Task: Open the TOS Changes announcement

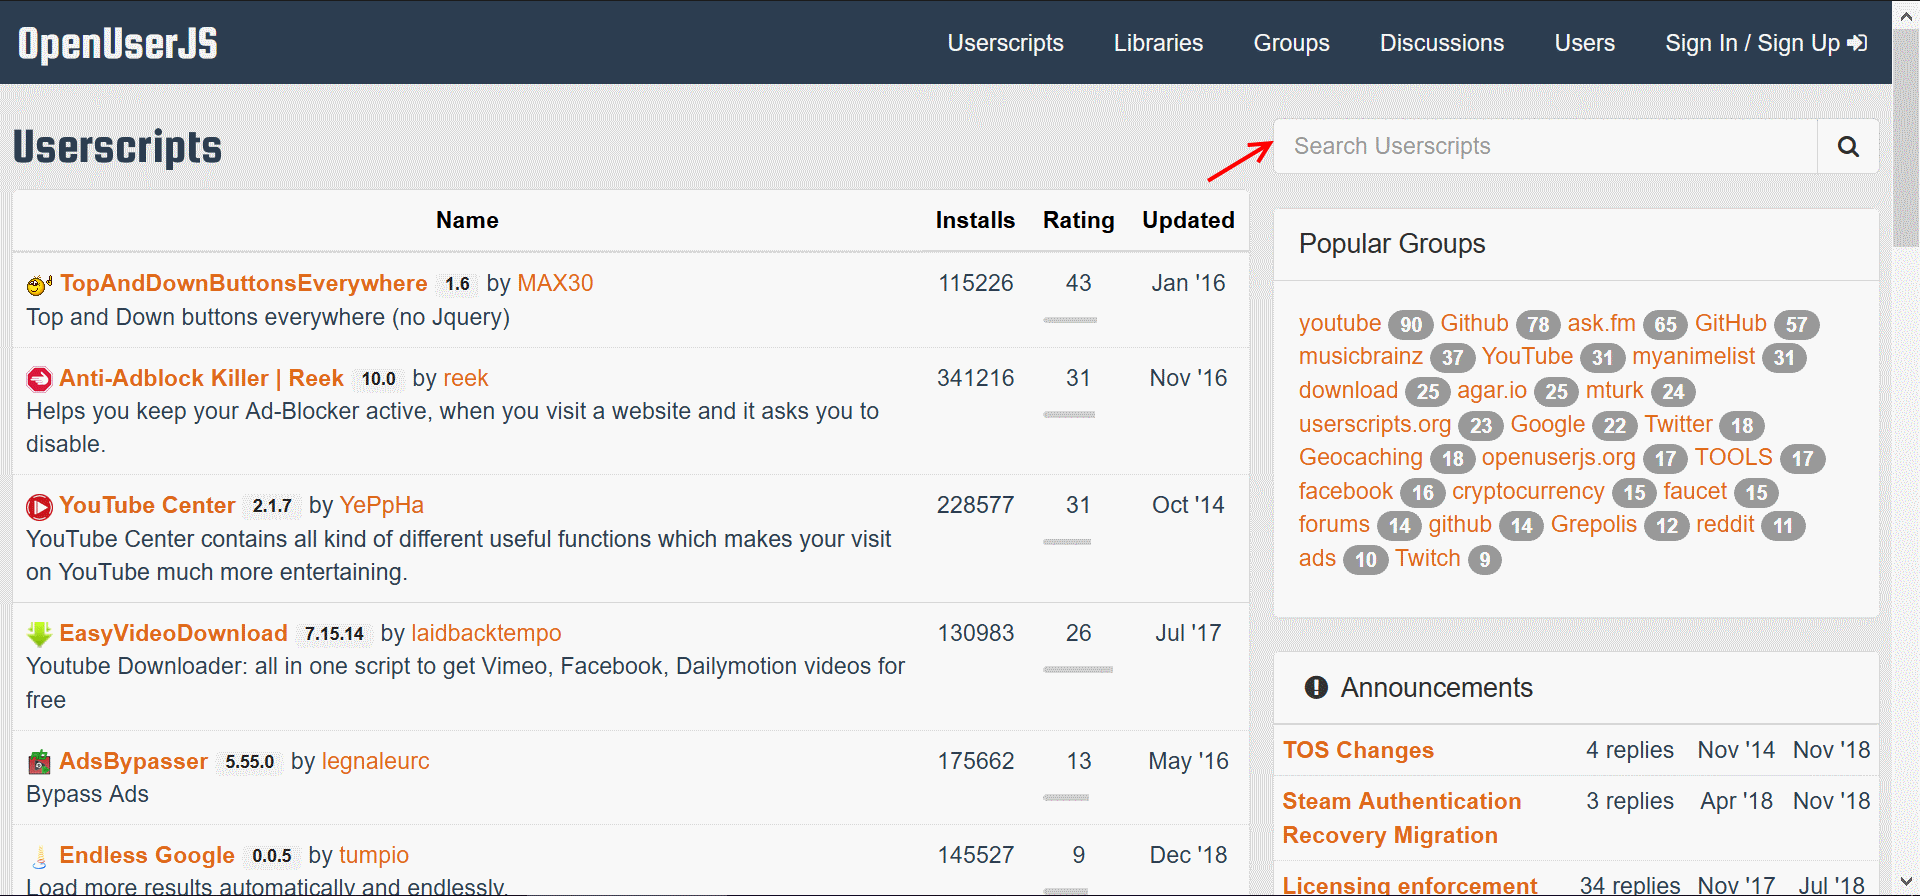Action: (x=1358, y=750)
